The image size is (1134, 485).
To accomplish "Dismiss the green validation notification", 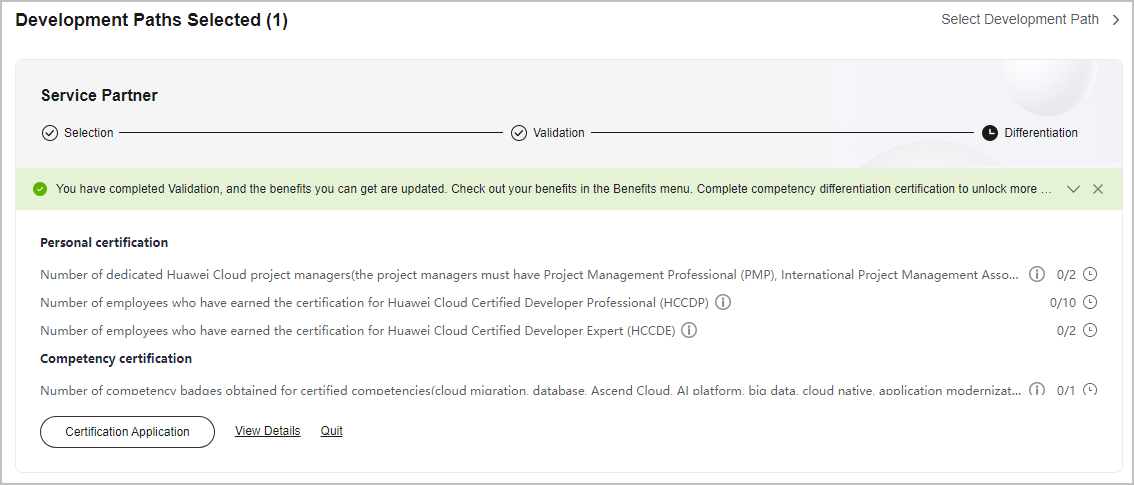I will click(x=1098, y=189).
